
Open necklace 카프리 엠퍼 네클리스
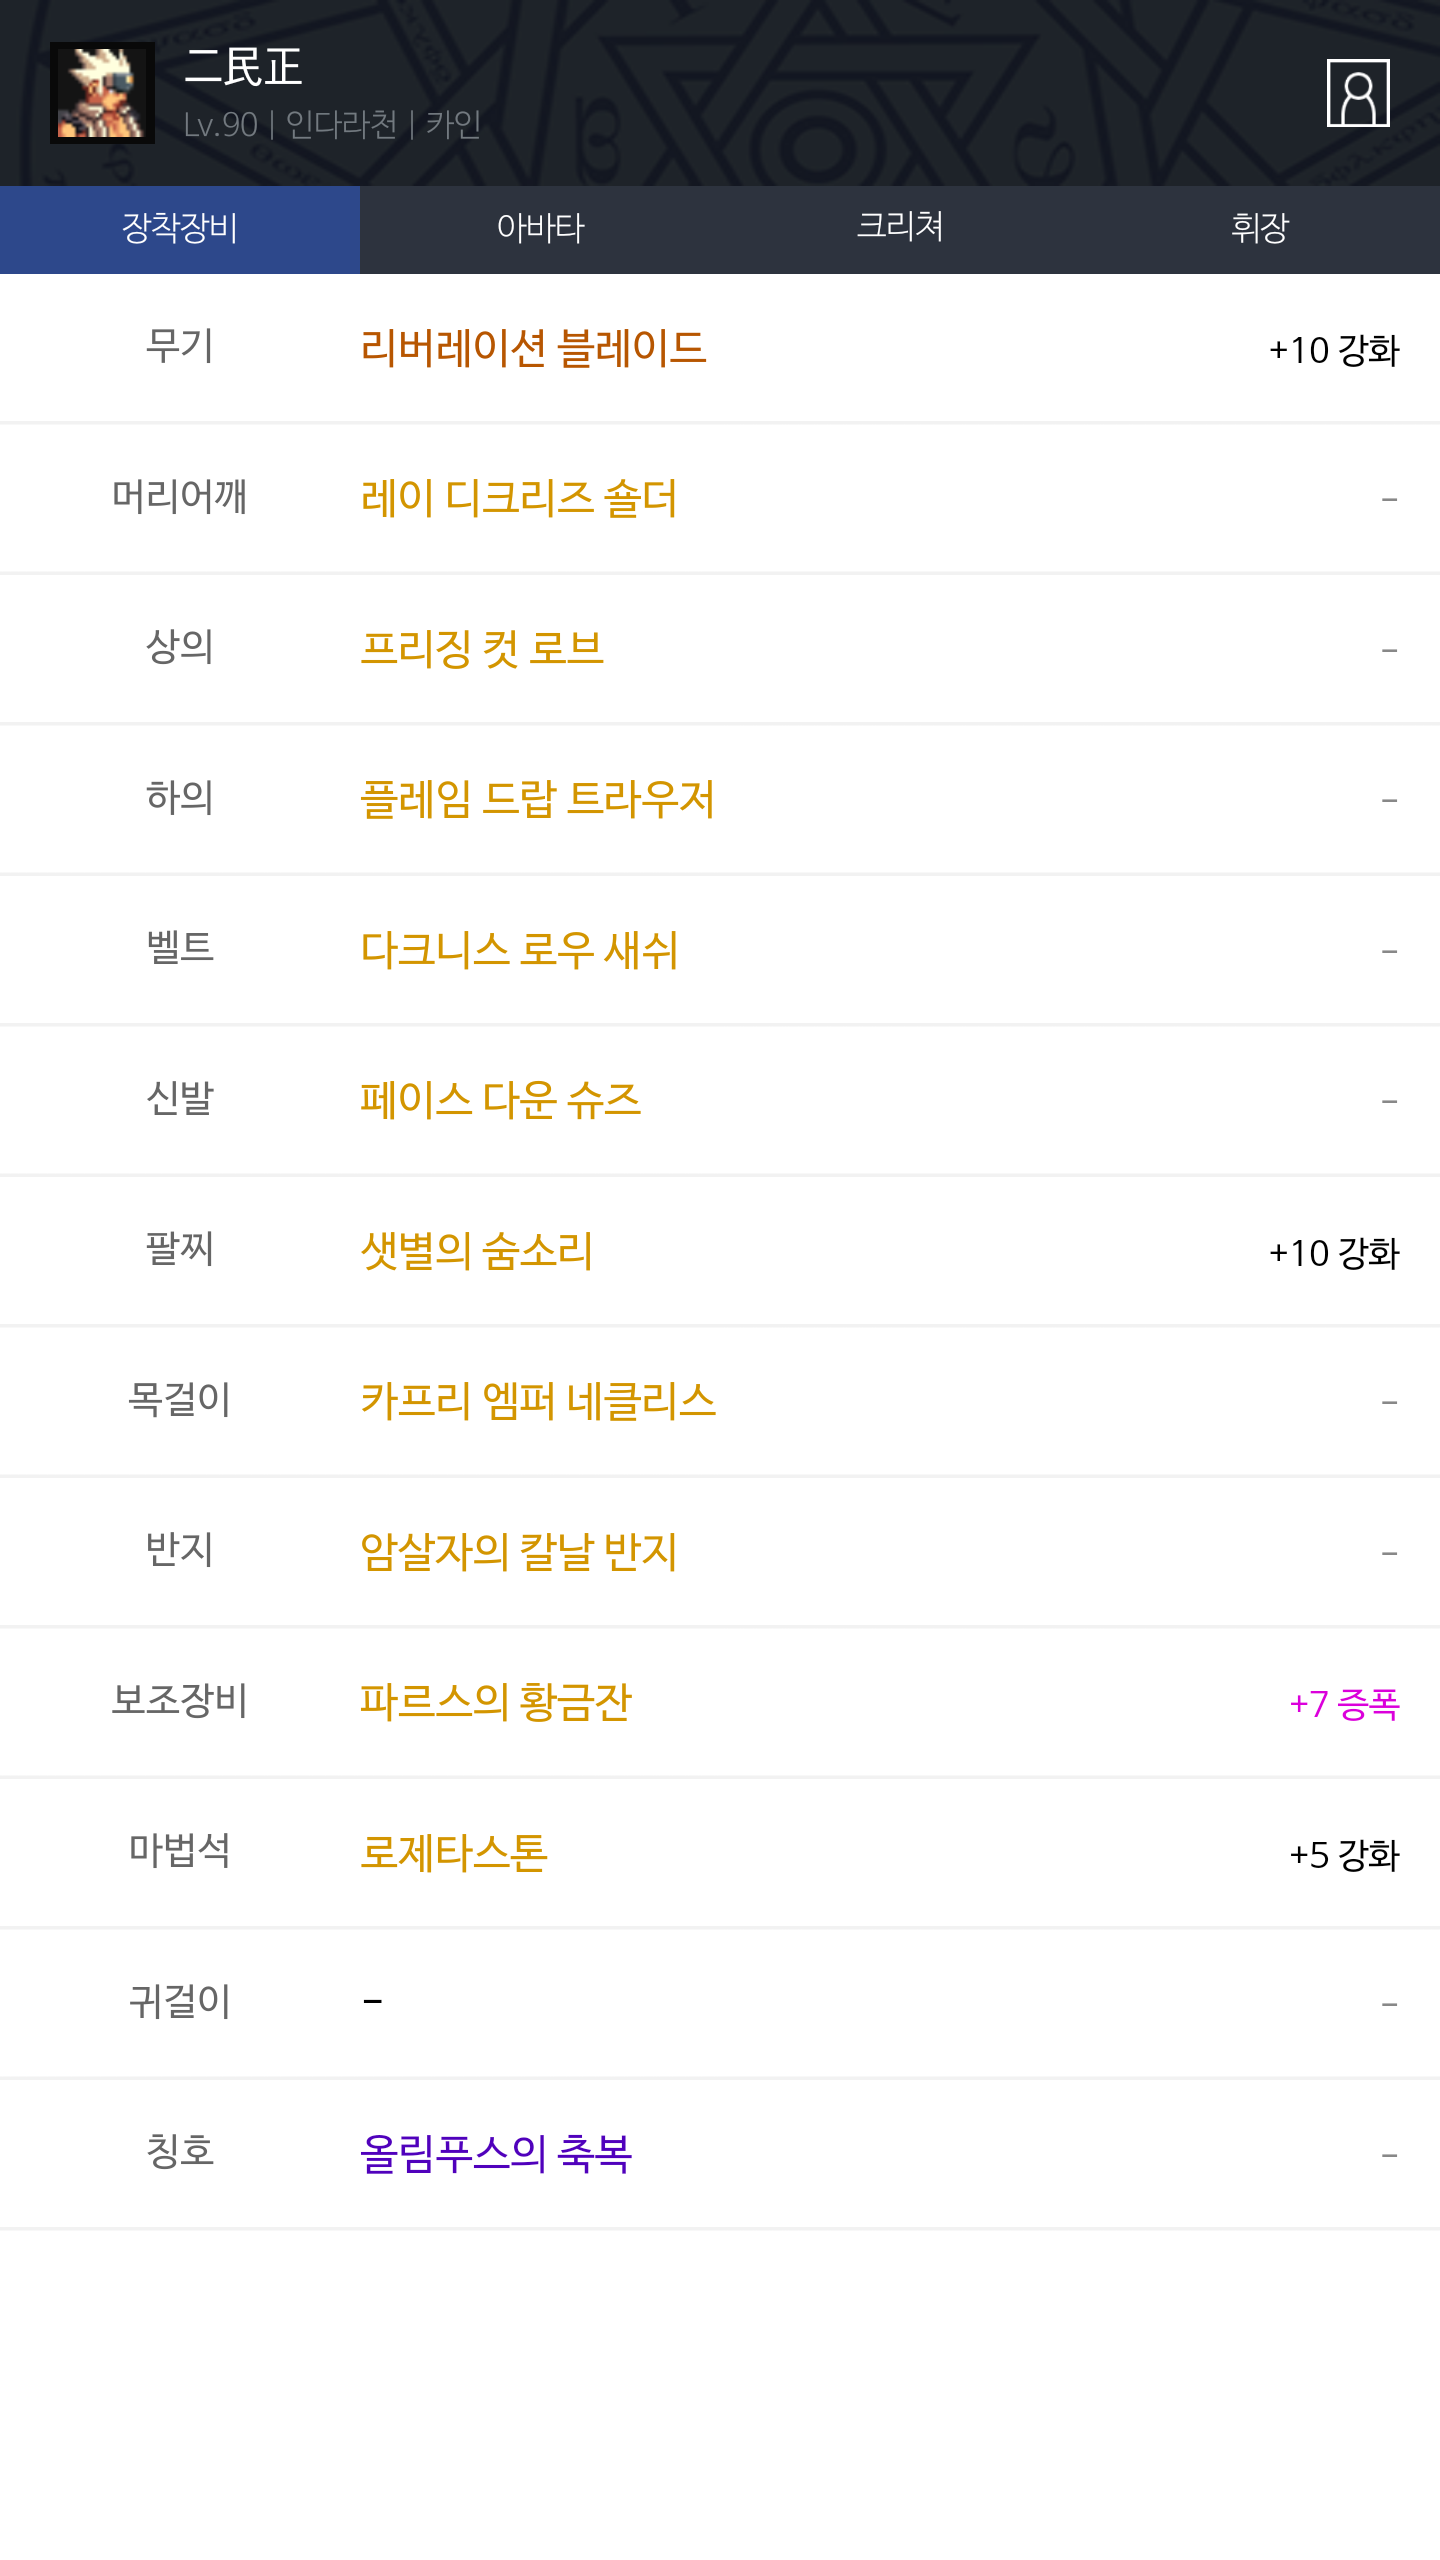point(538,1401)
